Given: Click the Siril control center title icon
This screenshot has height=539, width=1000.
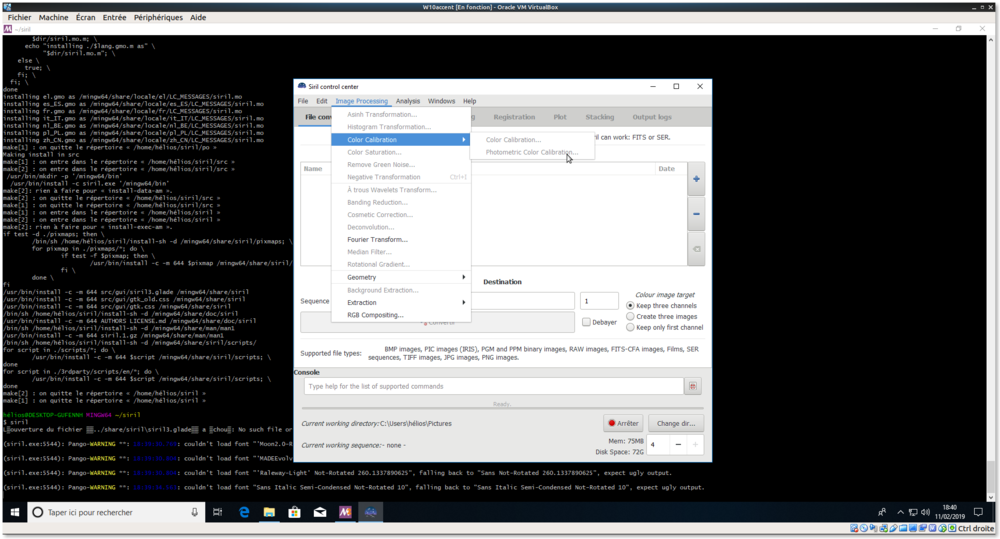Looking at the screenshot, I should [x=302, y=86].
